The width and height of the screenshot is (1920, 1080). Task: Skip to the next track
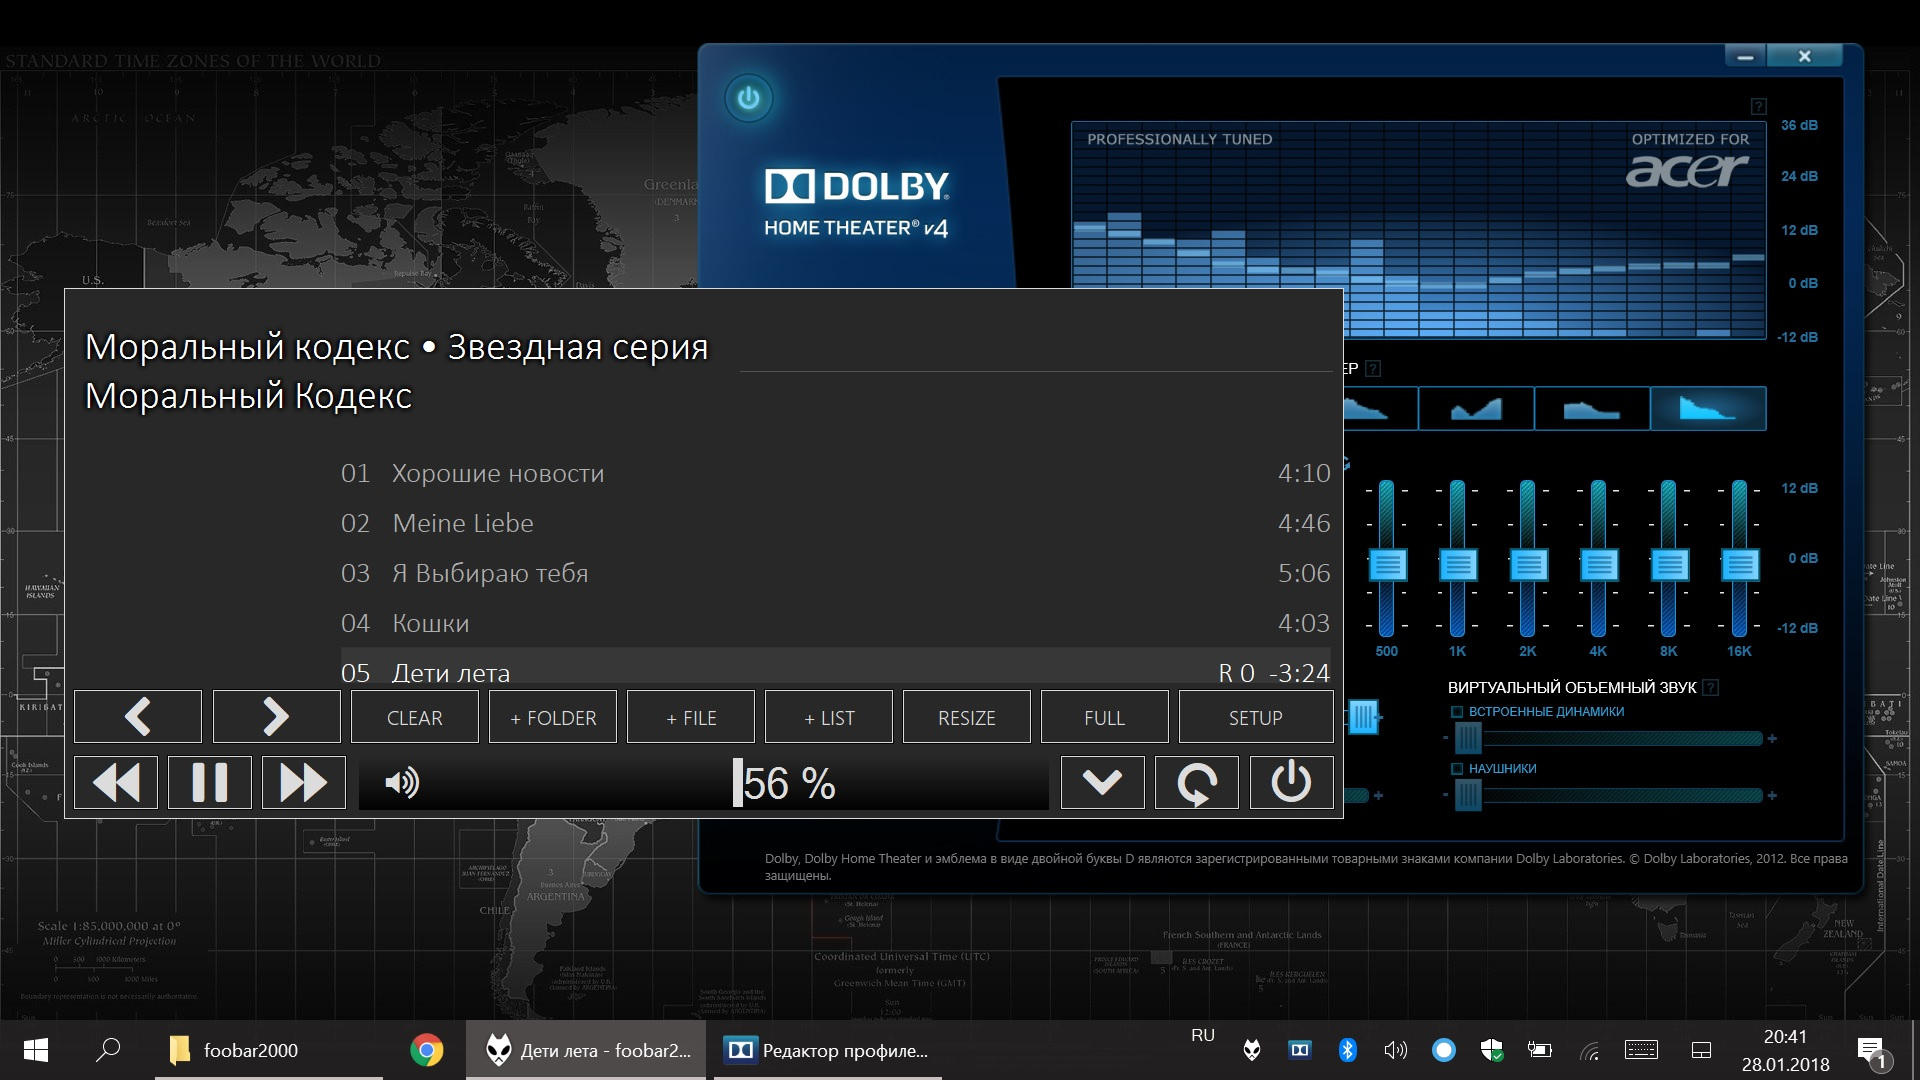click(x=304, y=782)
